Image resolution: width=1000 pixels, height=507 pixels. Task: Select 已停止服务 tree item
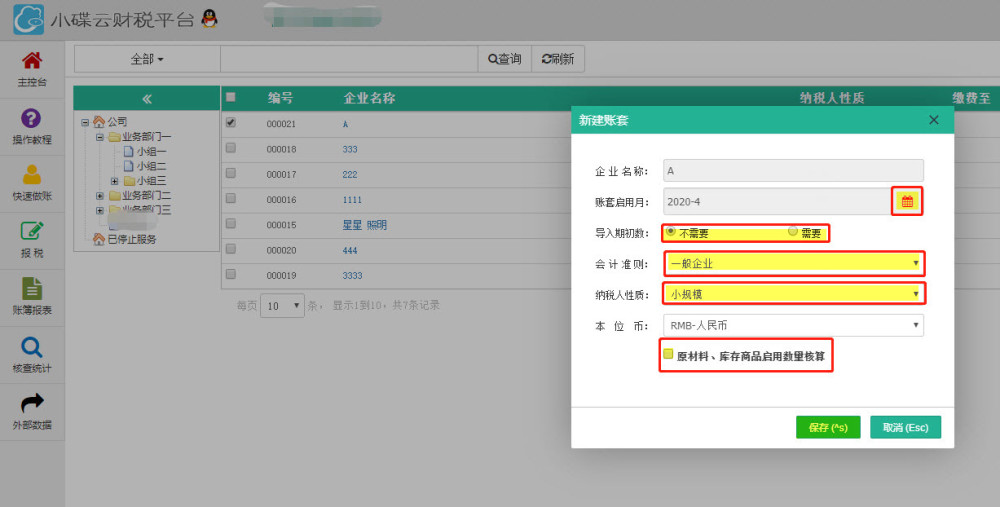tap(132, 239)
